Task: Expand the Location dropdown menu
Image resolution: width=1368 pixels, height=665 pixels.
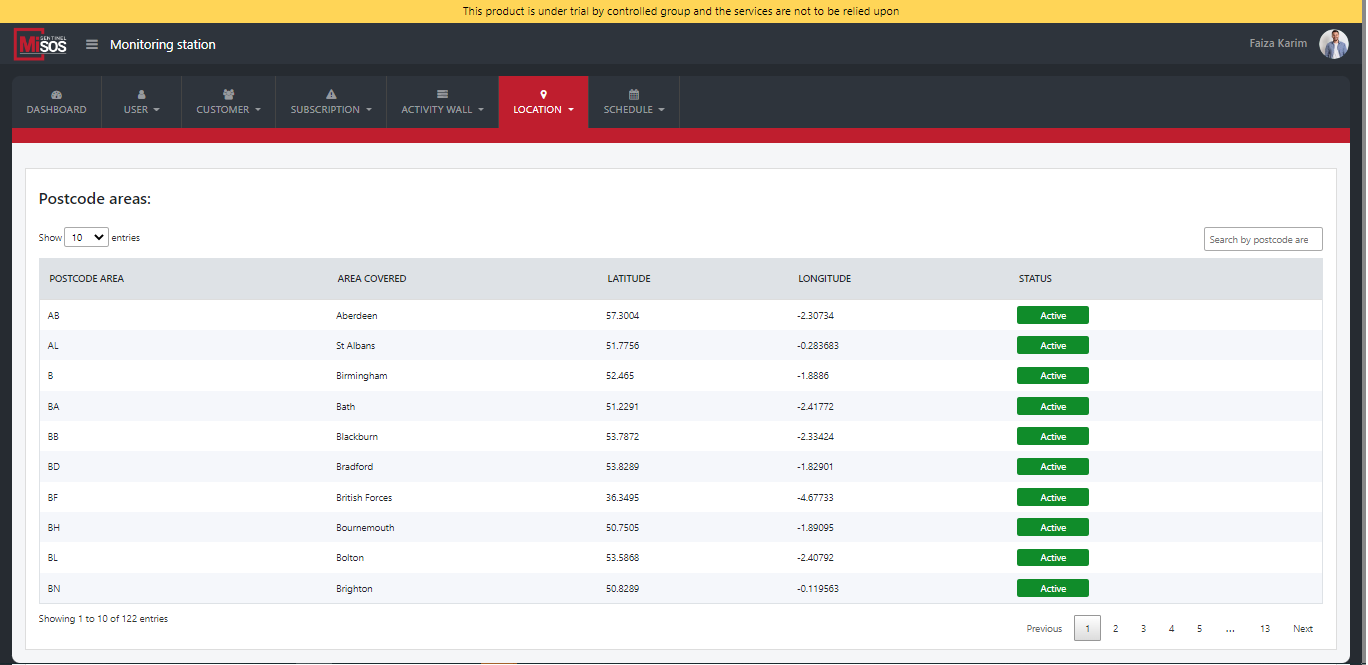Action: [x=543, y=110]
